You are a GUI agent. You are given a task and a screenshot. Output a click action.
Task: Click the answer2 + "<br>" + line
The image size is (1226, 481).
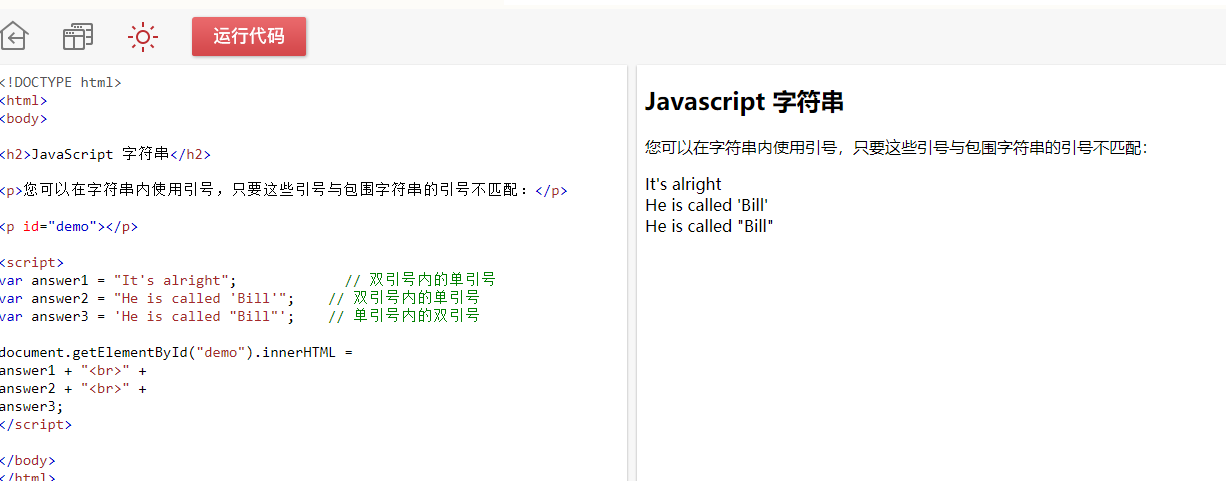click(x=73, y=388)
